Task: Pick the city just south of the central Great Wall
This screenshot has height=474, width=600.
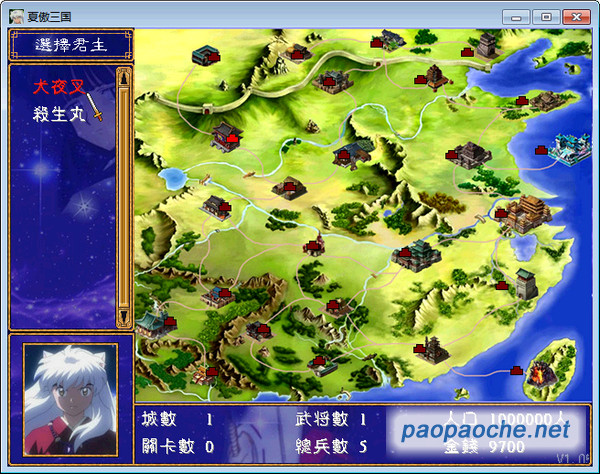Action: (x=332, y=82)
